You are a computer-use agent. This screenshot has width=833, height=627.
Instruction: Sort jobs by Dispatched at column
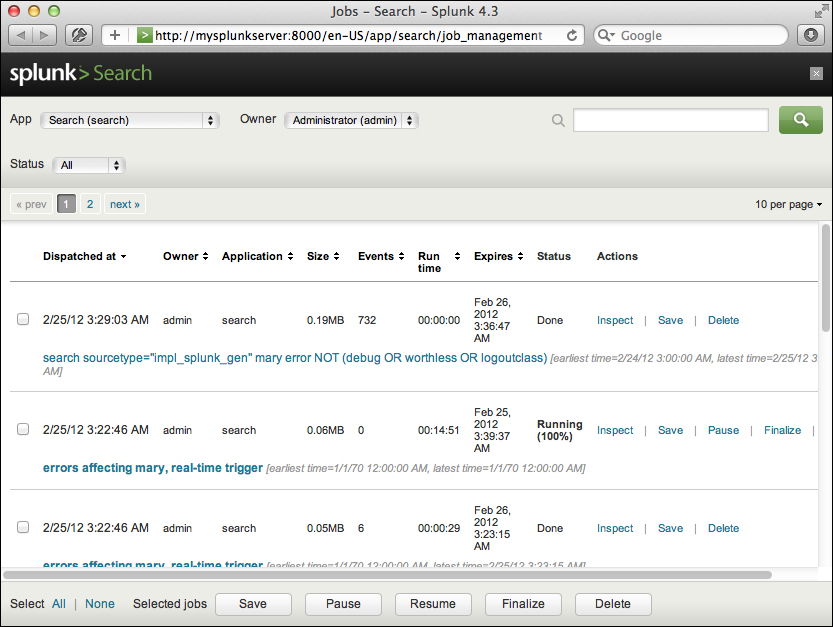pos(84,256)
